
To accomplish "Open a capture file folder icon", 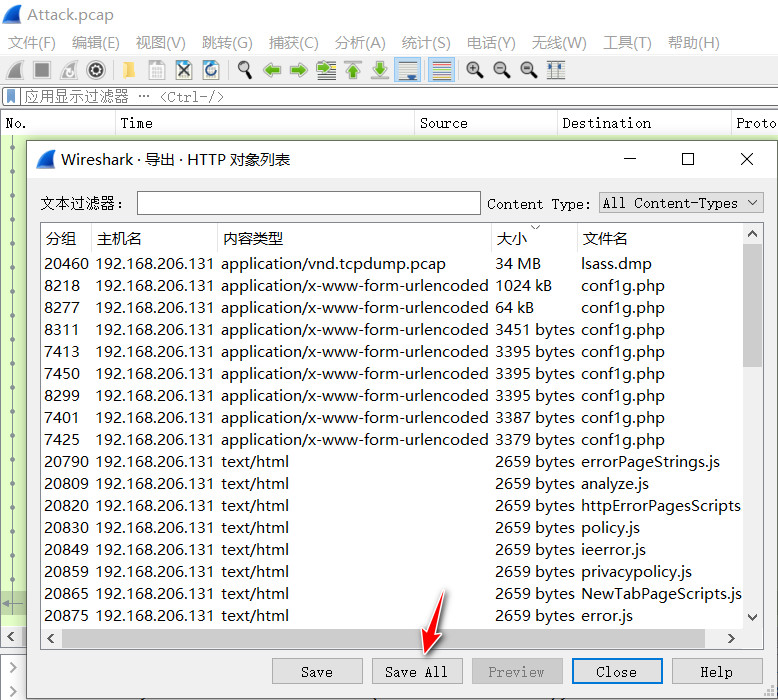I will (129, 70).
